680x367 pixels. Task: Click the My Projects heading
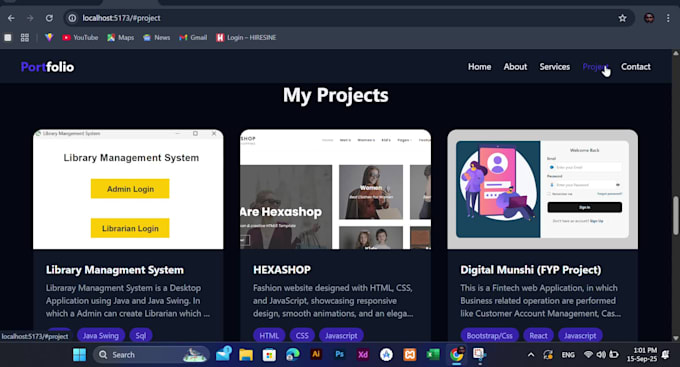336,95
